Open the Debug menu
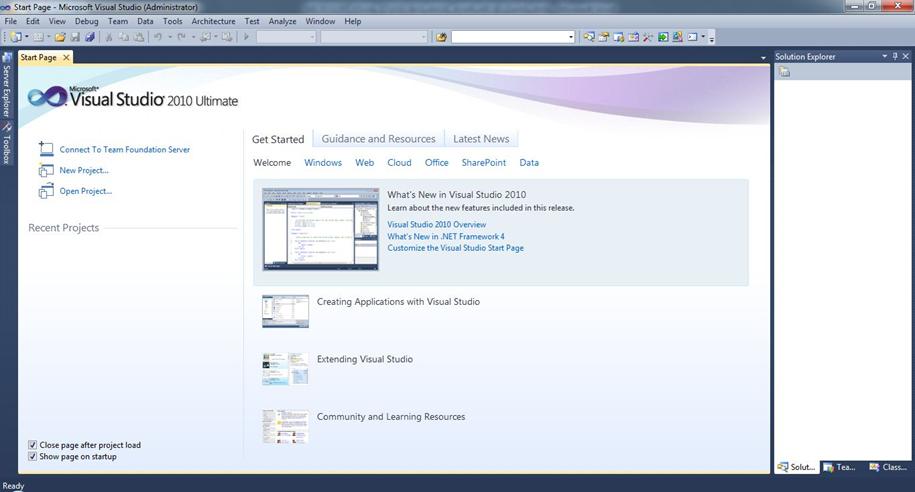The width and height of the screenshot is (915, 492). pyautogui.click(x=86, y=21)
